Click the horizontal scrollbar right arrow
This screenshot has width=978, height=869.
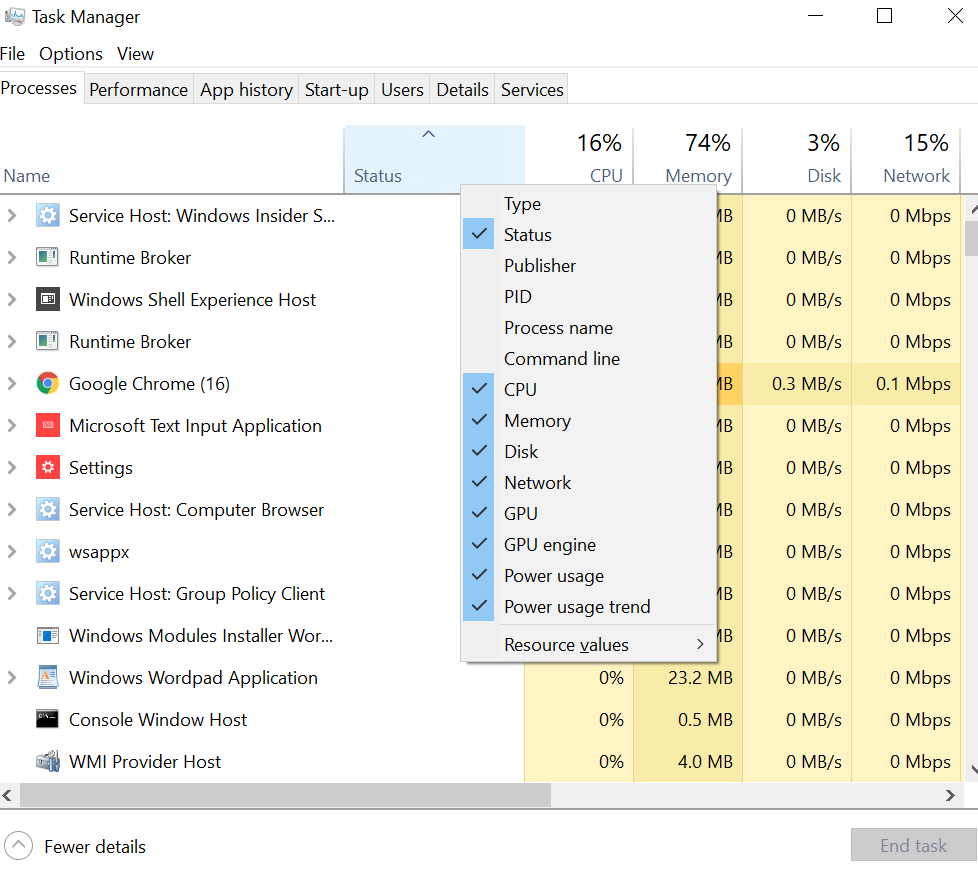(950, 795)
